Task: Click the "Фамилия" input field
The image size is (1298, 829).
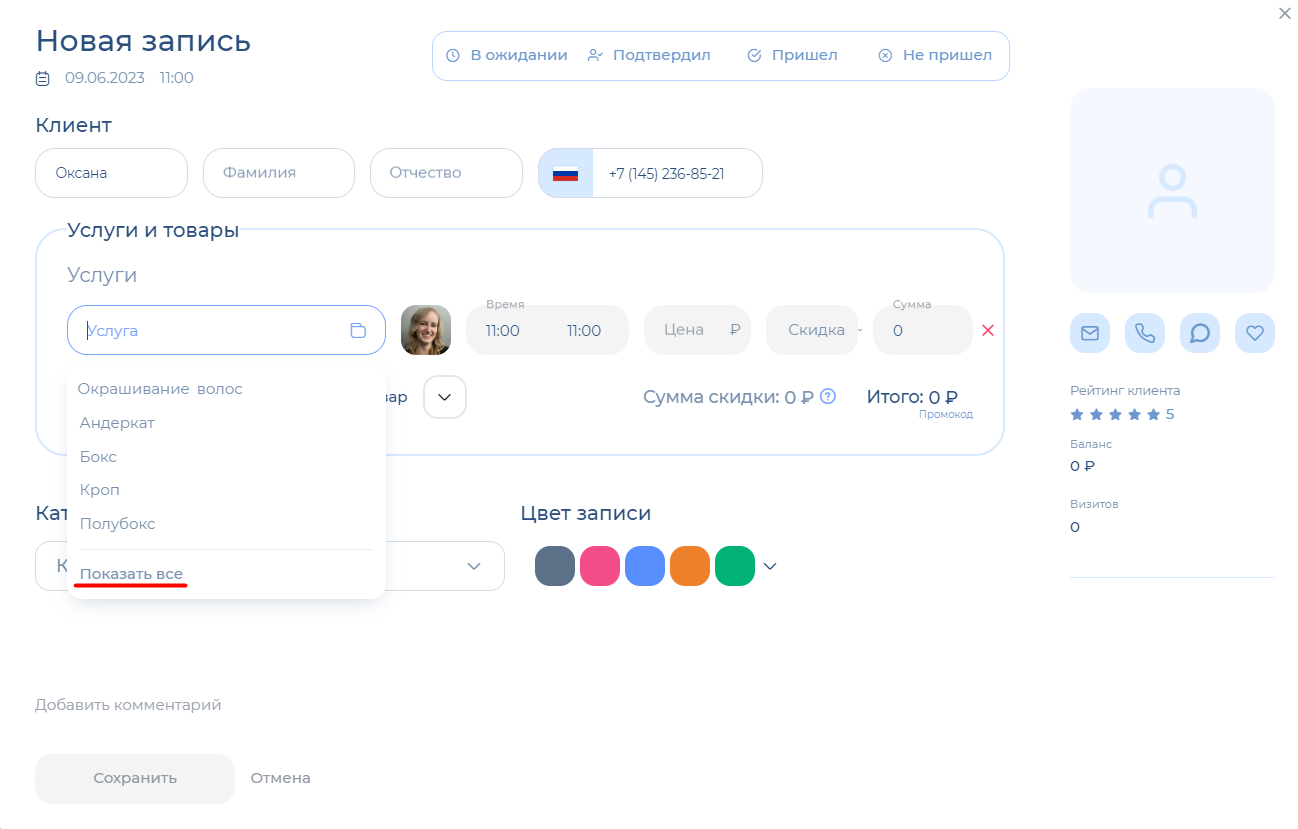Action: (279, 173)
